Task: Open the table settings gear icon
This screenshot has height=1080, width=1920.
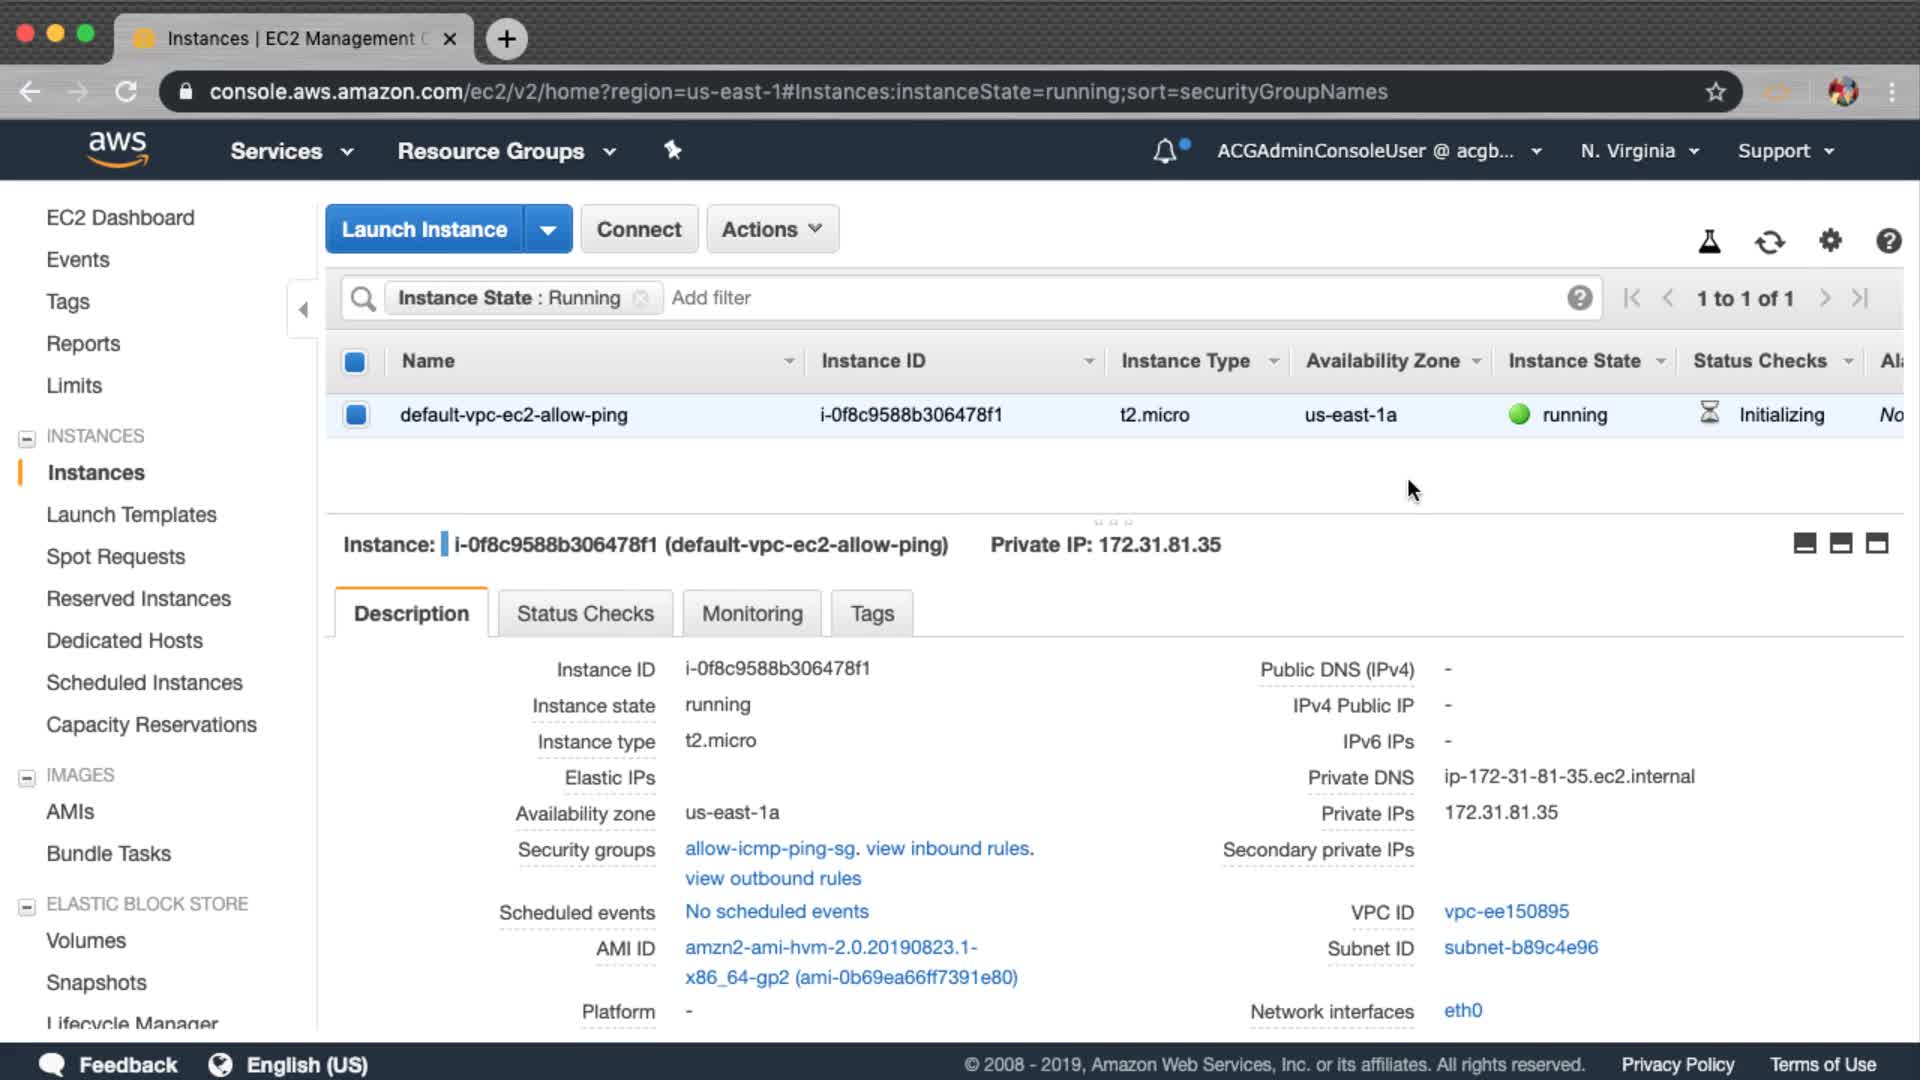Action: 1830,240
